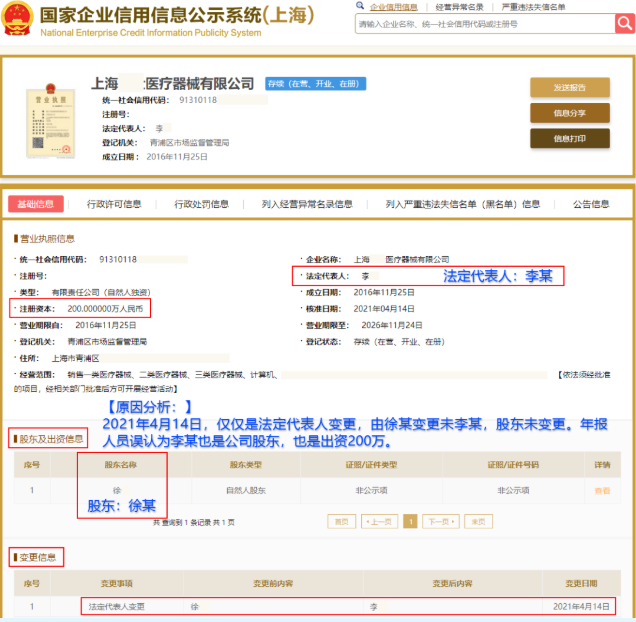
Task: Click the 变更信息 section heading
Action: (38, 557)
